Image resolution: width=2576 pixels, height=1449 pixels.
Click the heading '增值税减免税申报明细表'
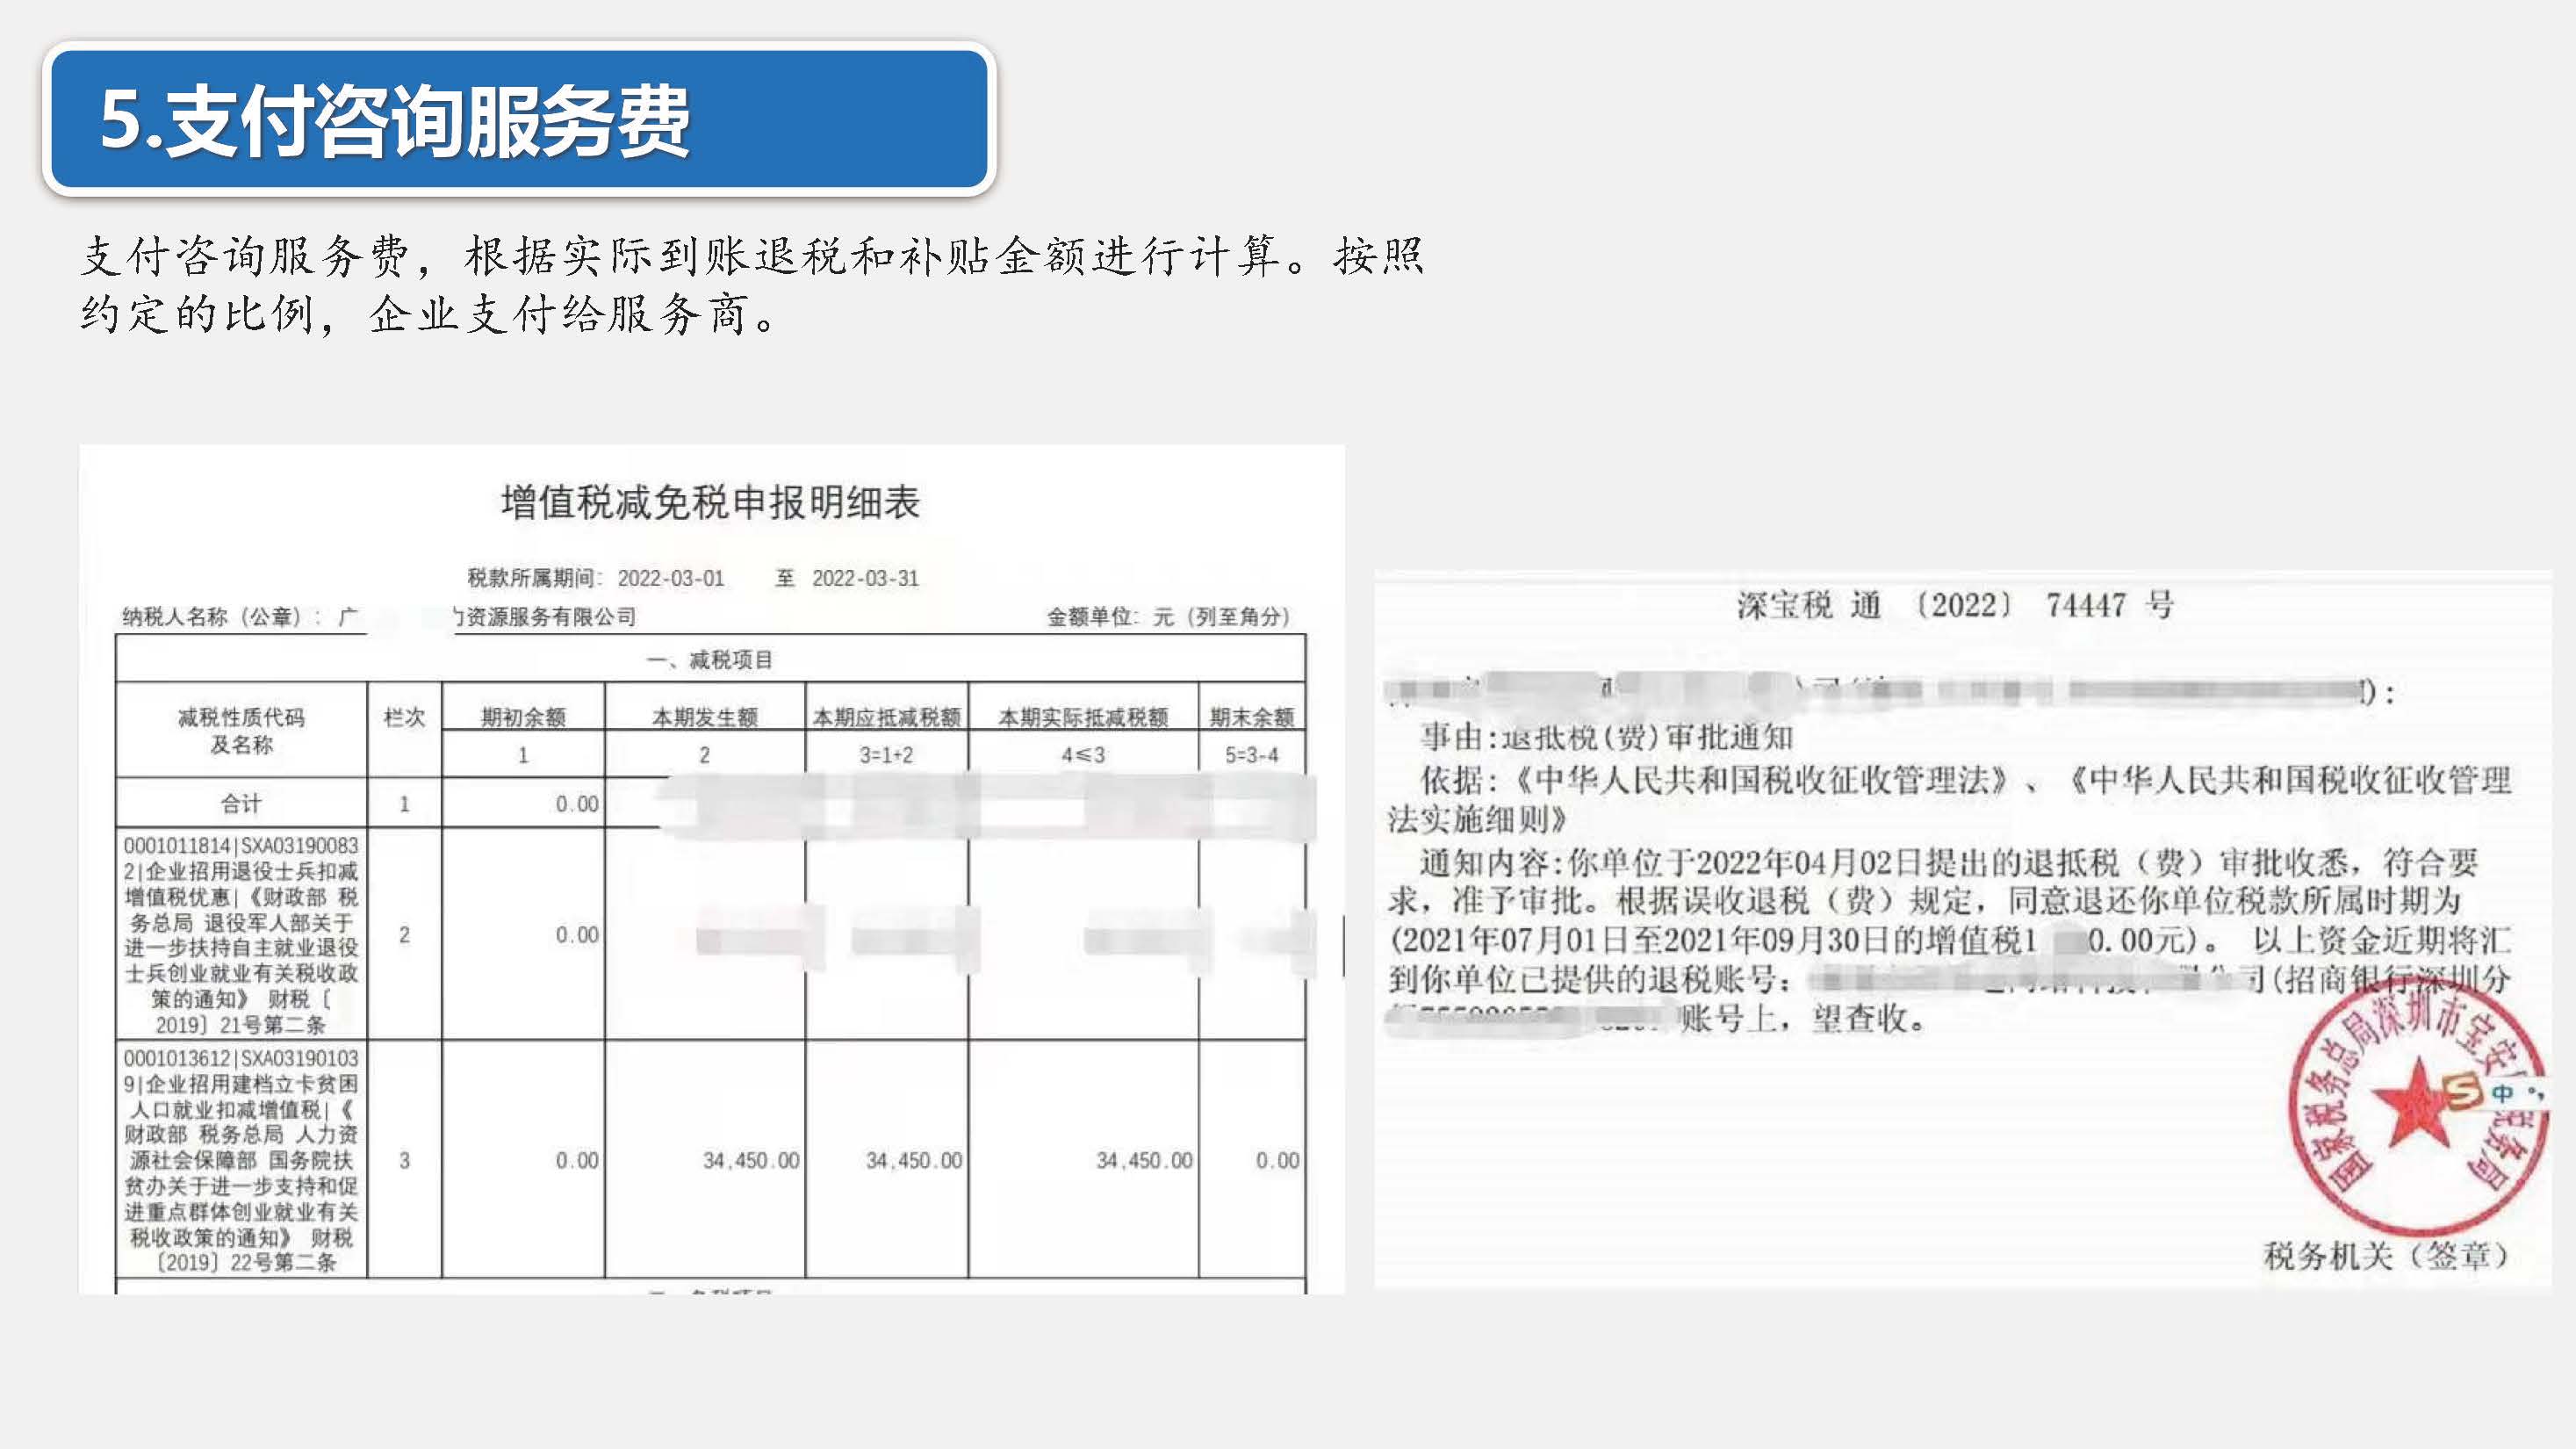[x=710, y=502]
